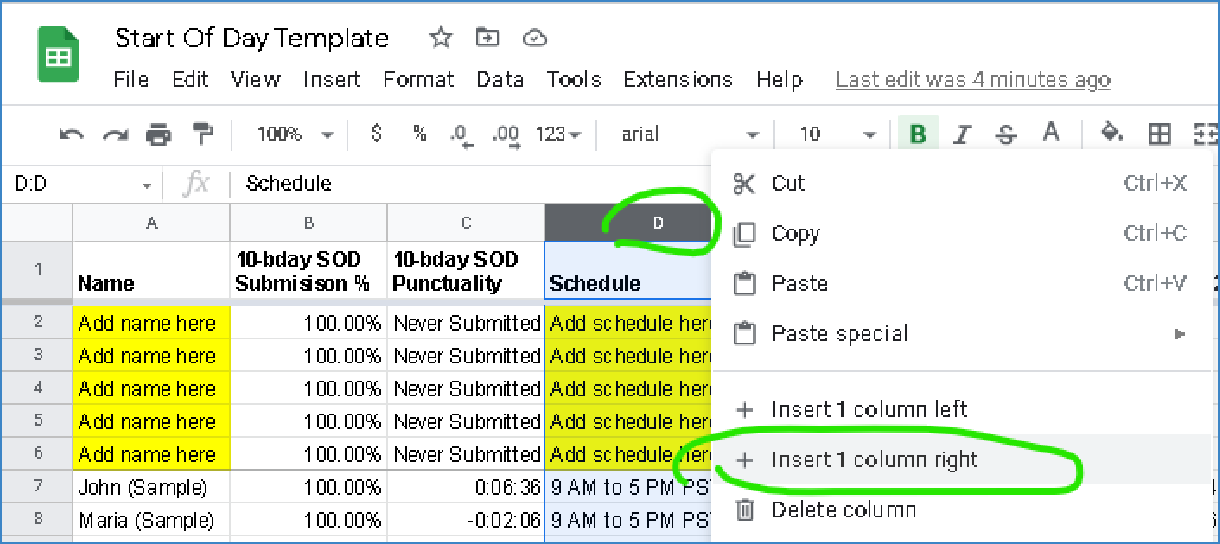Click the print icon in toolbar
The height and width of the screenshot is (544, 1220).
point(158,135)
